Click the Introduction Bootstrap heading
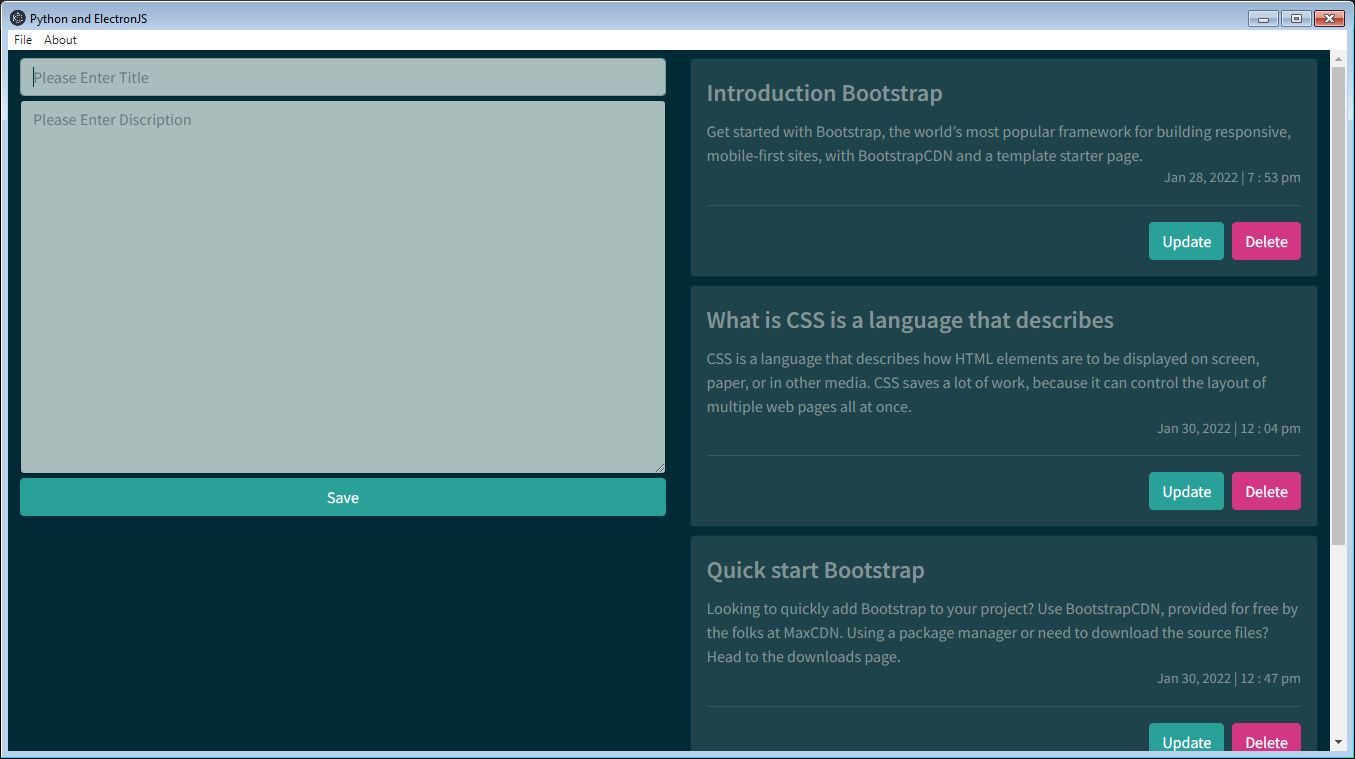The height and width of the screenshot is (759, 1355). [x=824, y=93]
